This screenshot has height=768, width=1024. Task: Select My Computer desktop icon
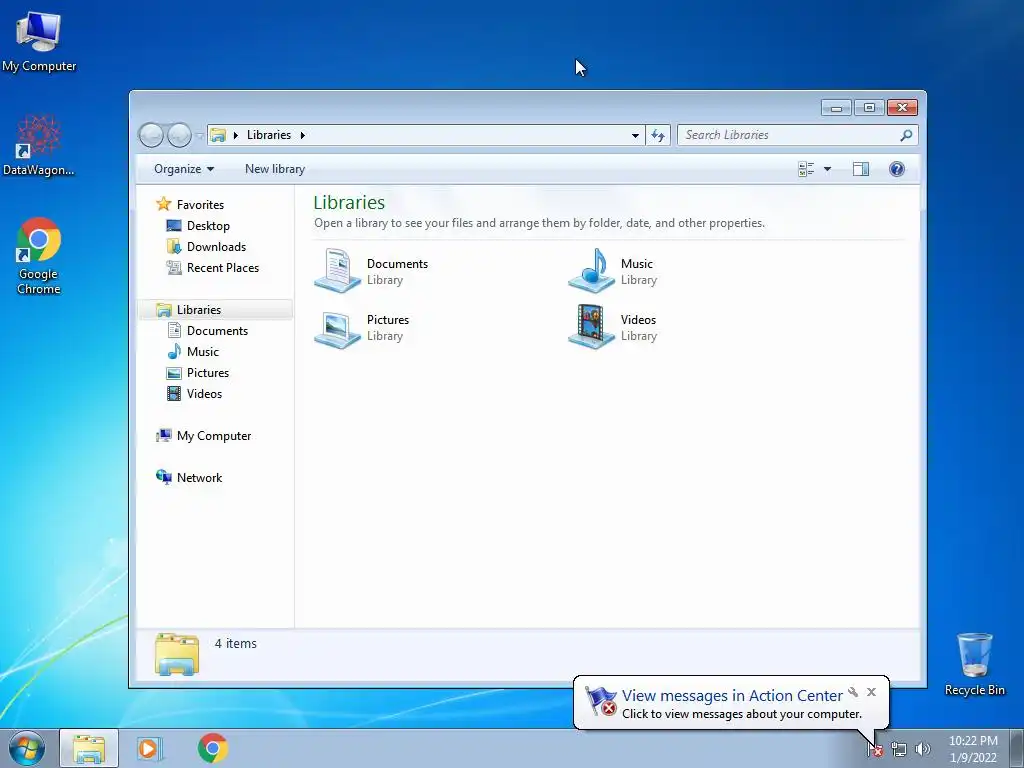(x=39, y=41)
